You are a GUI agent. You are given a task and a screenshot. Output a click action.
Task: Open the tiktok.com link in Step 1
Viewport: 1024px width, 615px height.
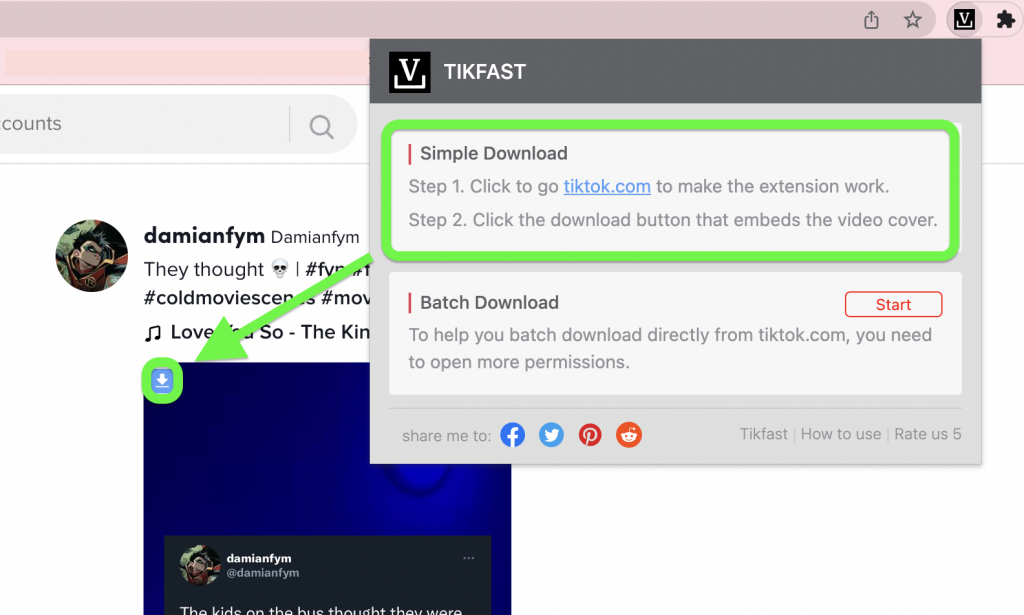pyautogui.click(x=607, y=186)
